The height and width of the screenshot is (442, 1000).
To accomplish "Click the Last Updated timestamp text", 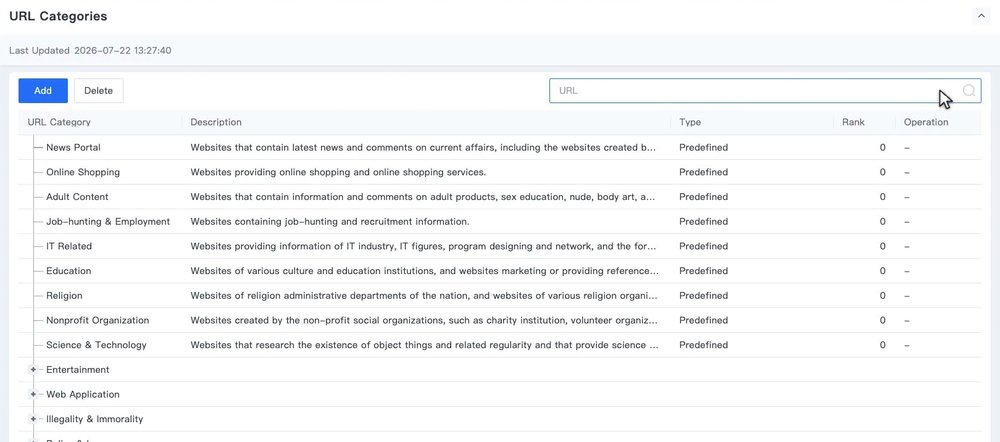I will [x=90, y=50].
